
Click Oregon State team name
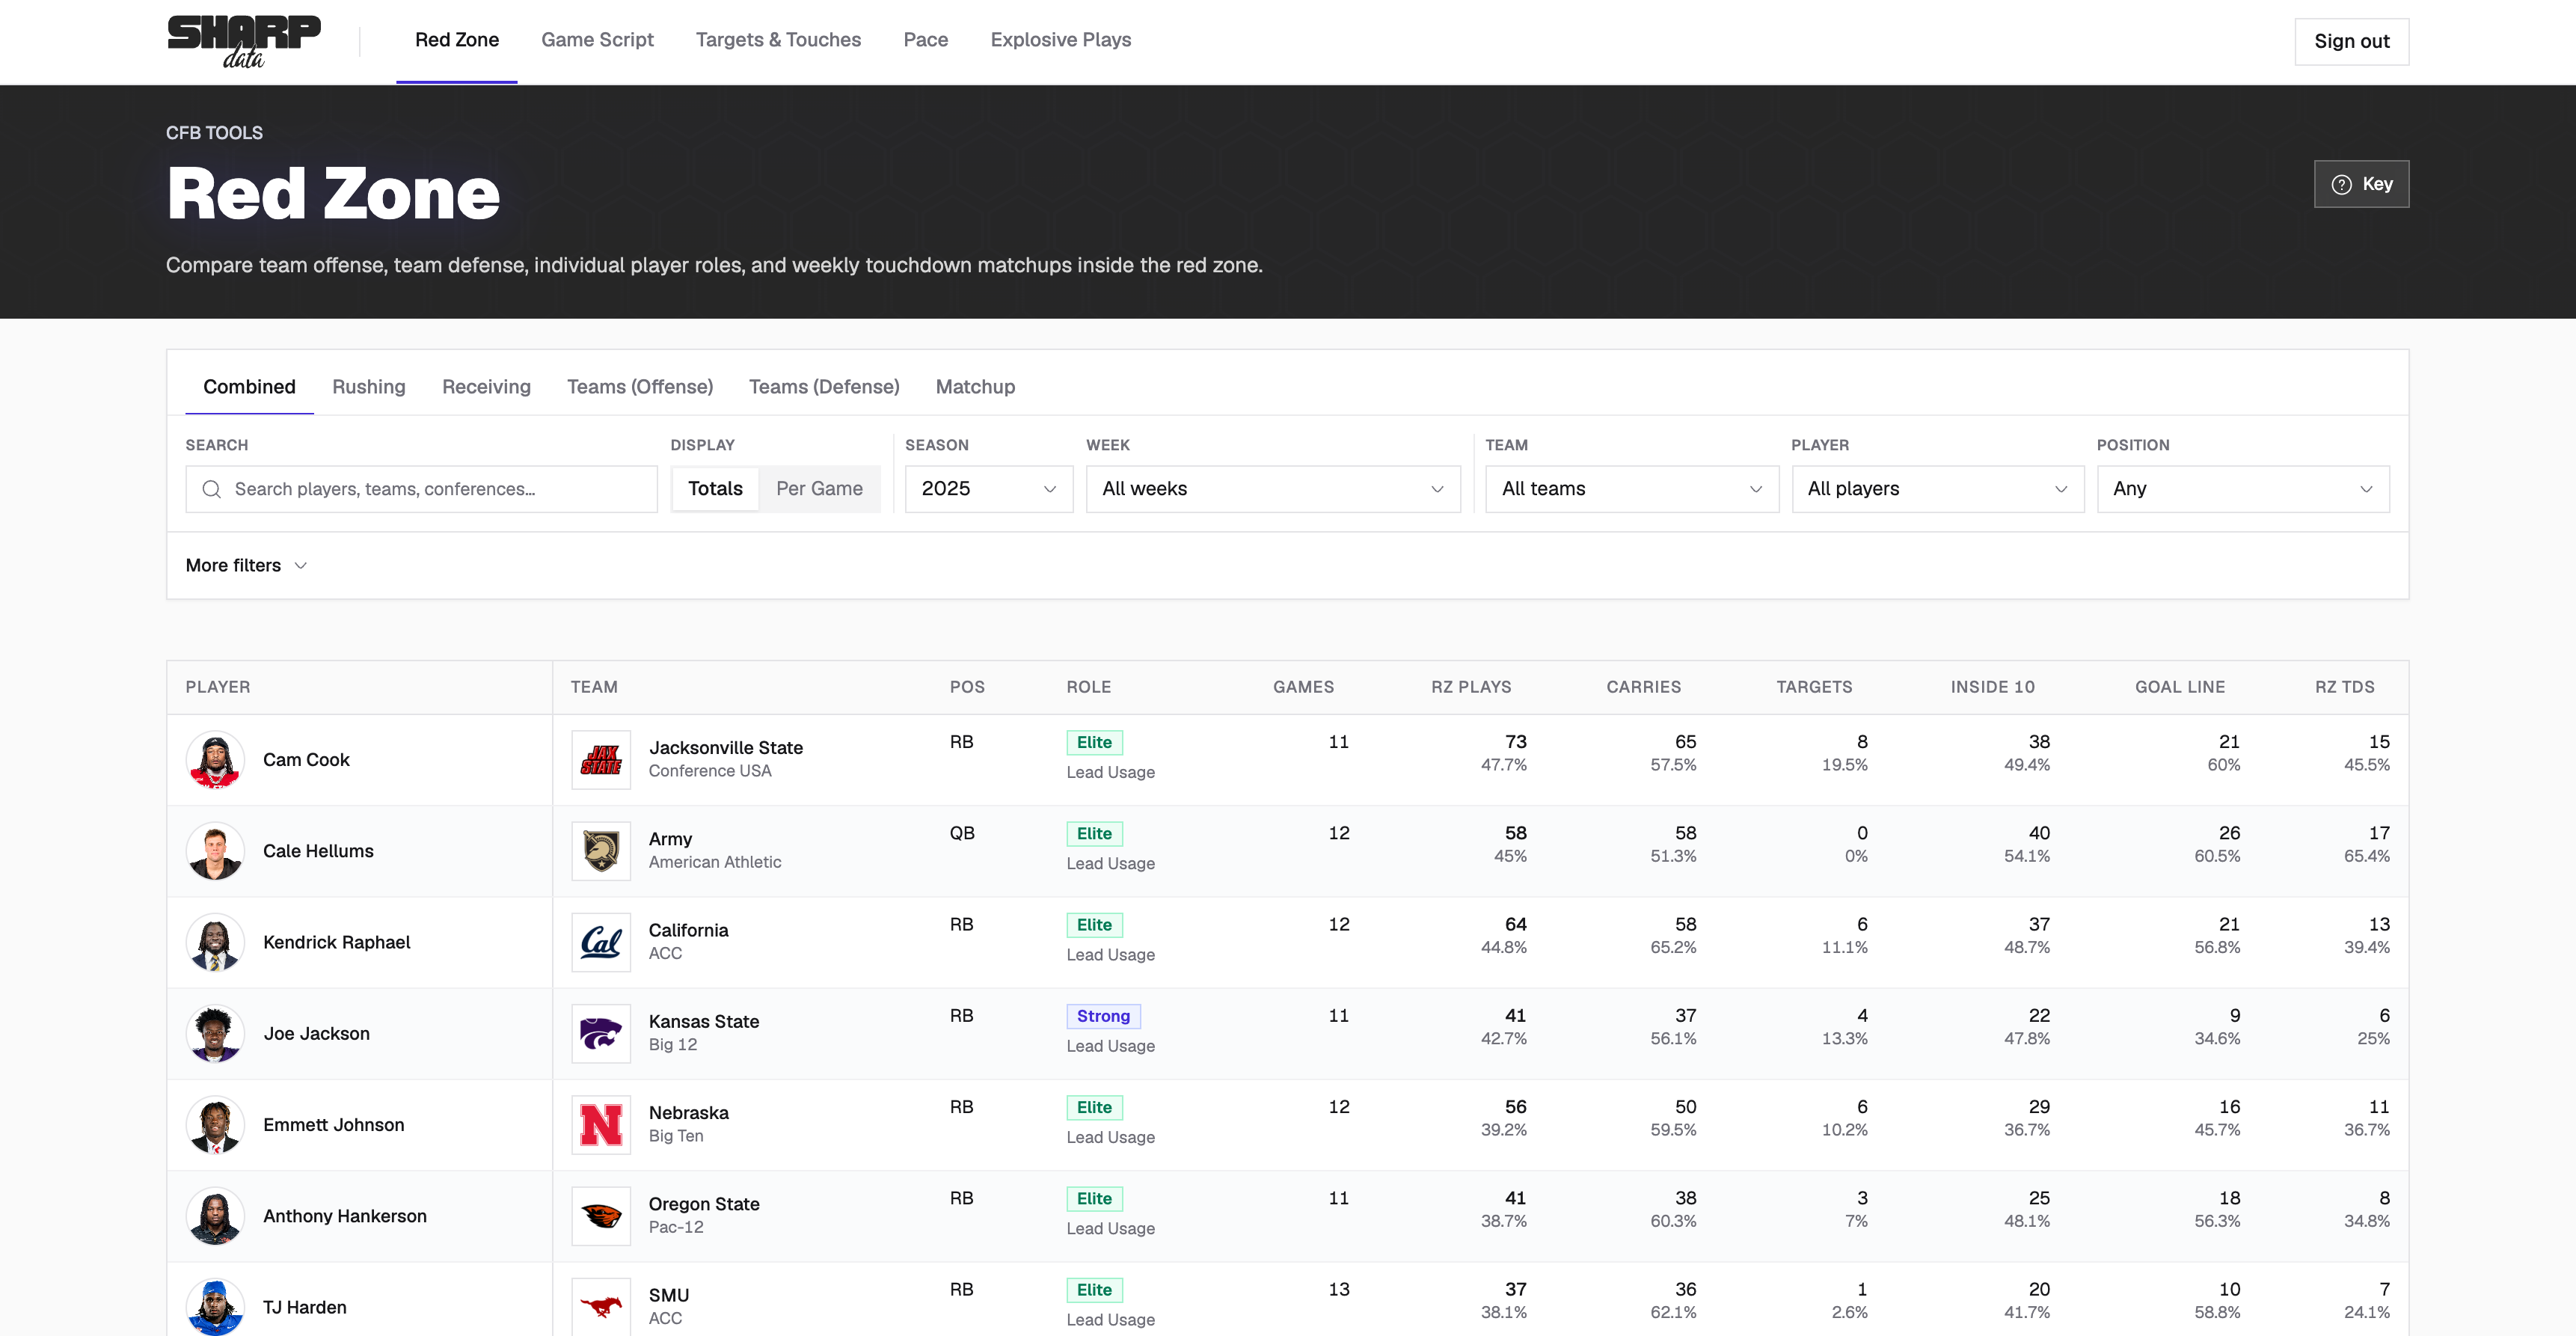point(704,1204)
